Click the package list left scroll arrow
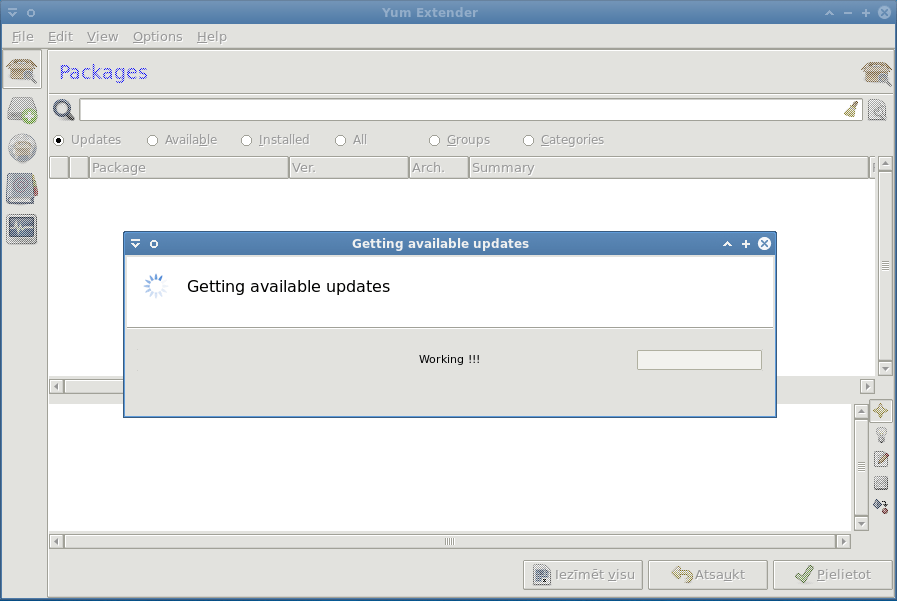The width and height of the screenshot is (897, 601). [56, 387]
